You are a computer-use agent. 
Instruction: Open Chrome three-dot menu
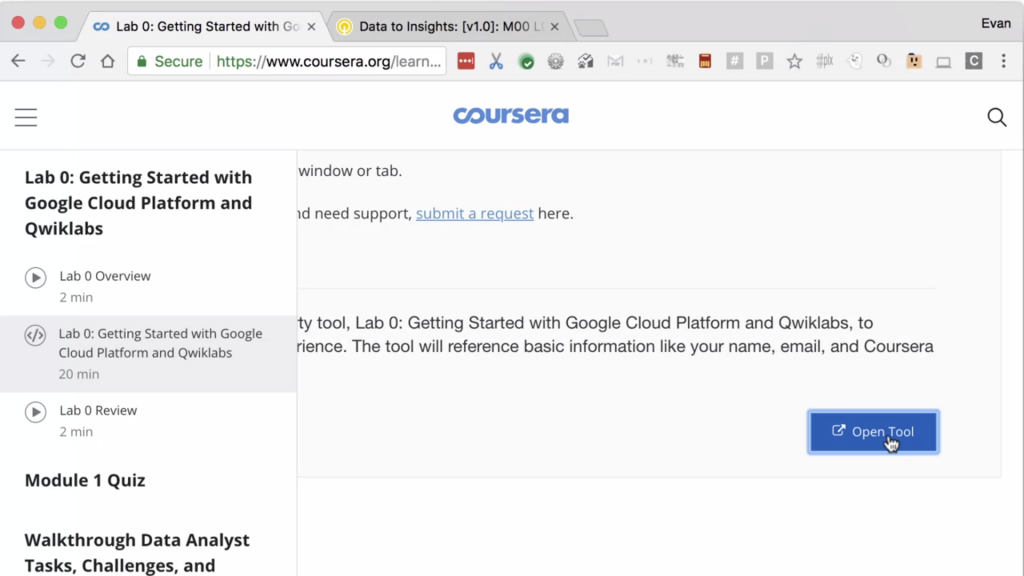[x=1003, y=61]
